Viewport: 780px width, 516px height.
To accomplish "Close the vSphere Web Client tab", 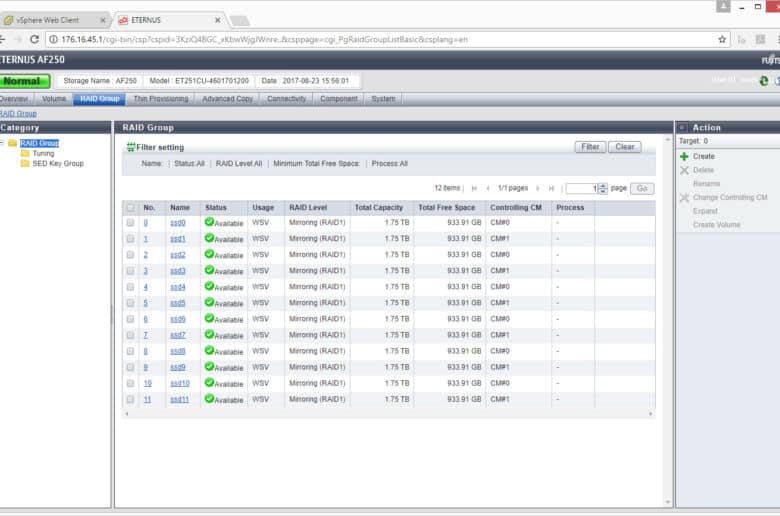I will 103,20.
